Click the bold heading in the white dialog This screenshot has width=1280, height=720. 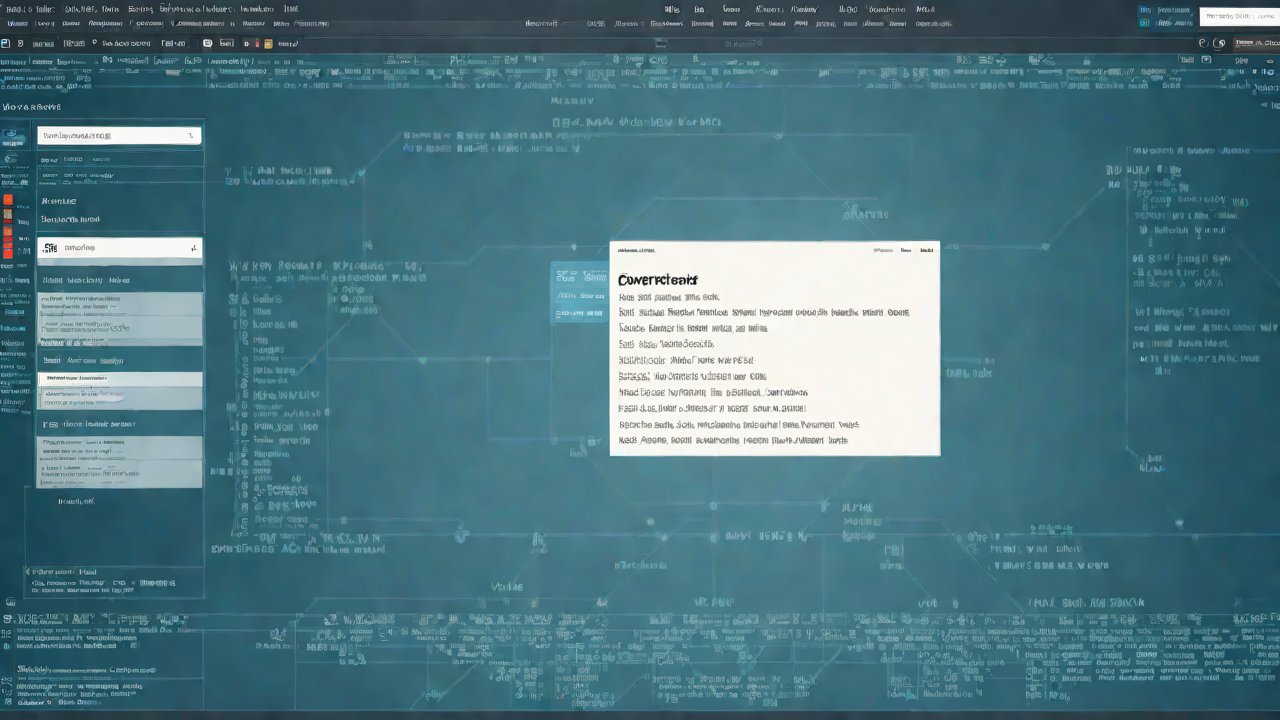(x=658, y=280)
